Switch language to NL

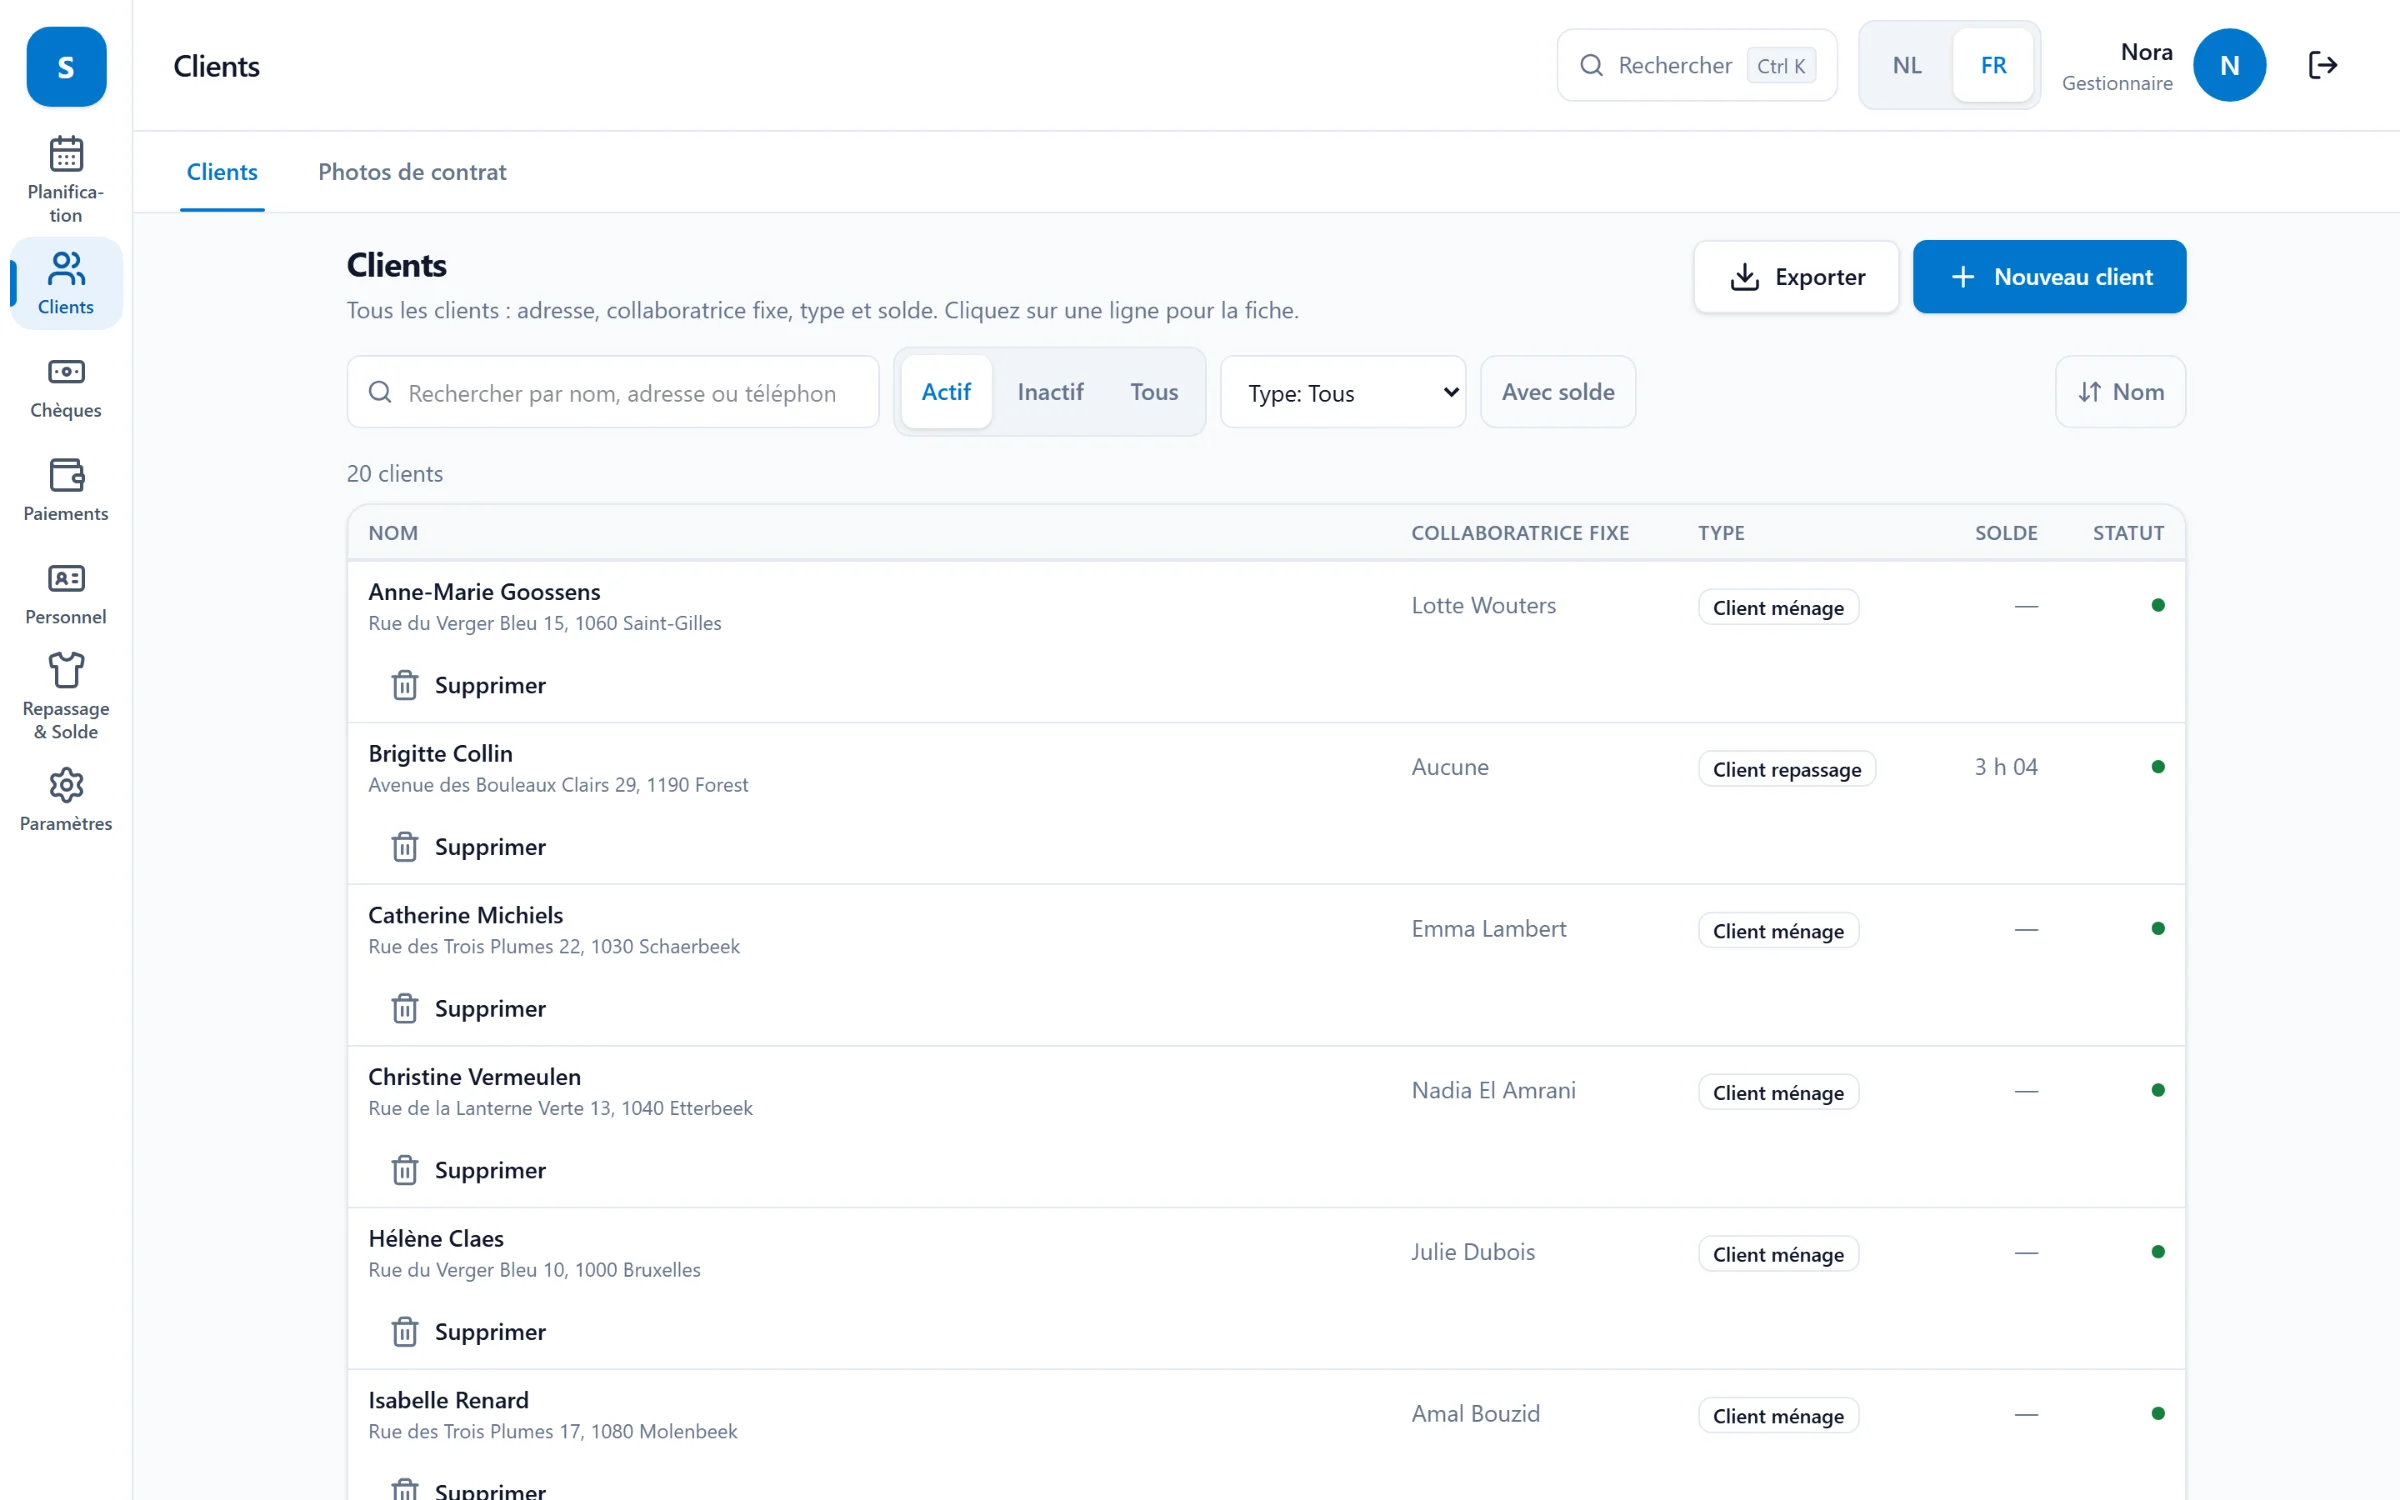[1907, 65]
